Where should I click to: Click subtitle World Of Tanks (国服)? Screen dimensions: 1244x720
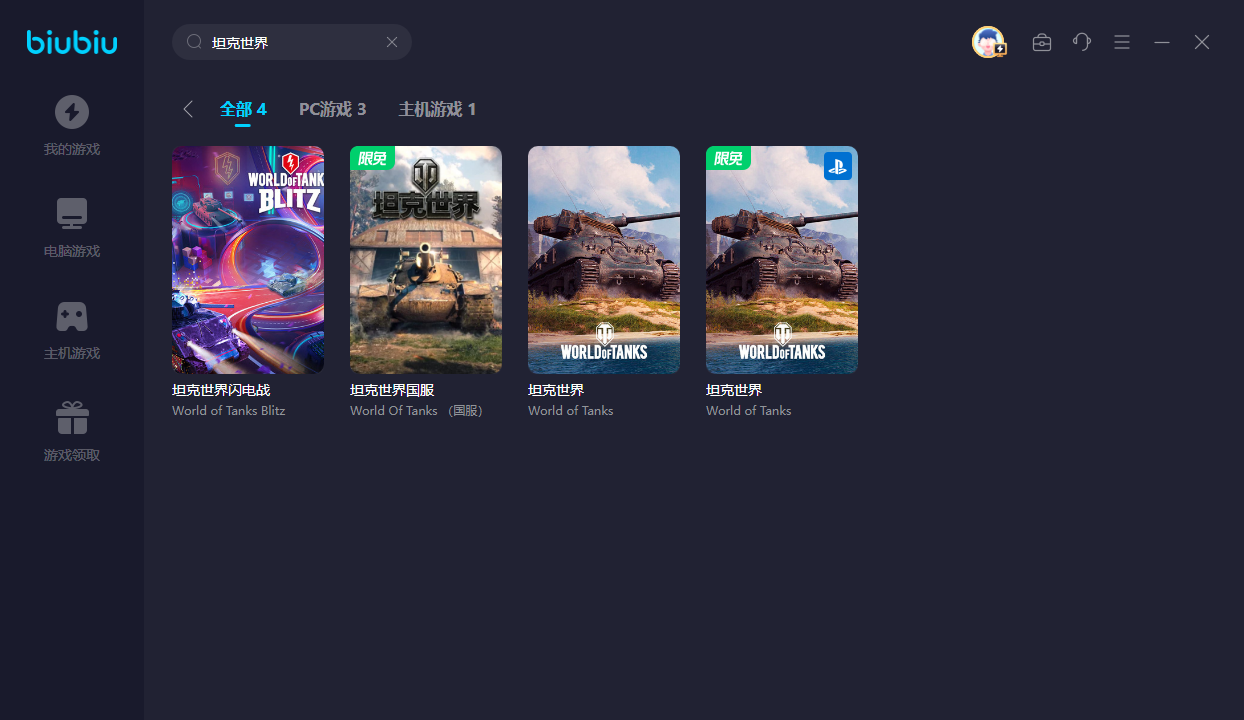tap(417, 411)
